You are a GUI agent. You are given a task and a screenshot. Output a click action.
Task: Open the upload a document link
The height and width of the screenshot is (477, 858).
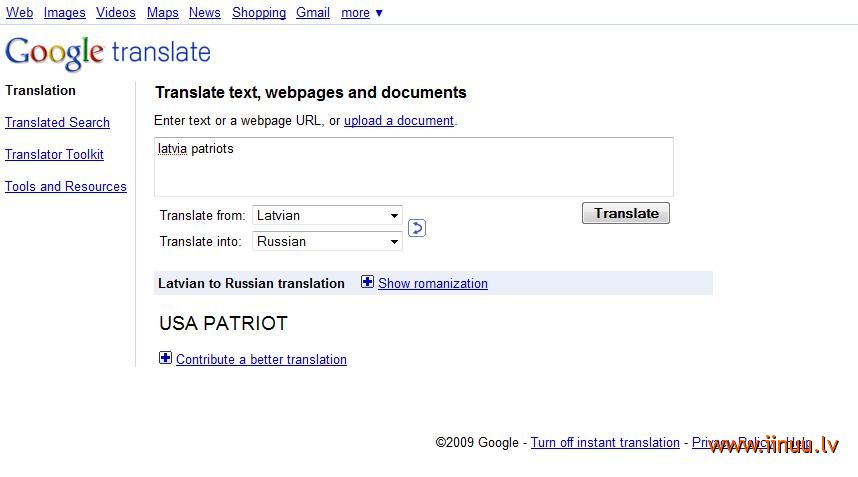(399, 120)
